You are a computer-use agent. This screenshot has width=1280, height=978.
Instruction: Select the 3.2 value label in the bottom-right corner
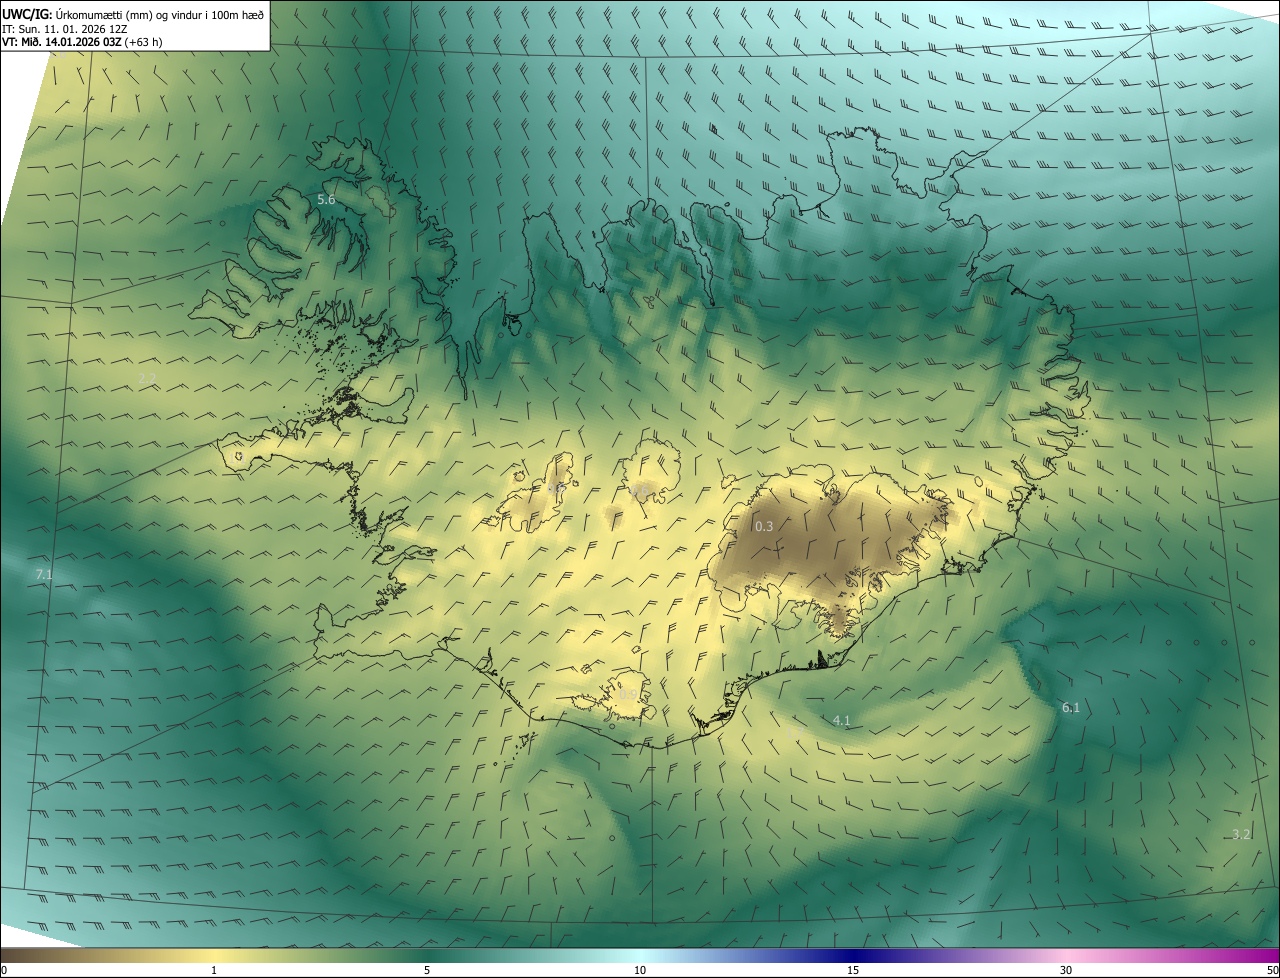tap(1241, 834)
